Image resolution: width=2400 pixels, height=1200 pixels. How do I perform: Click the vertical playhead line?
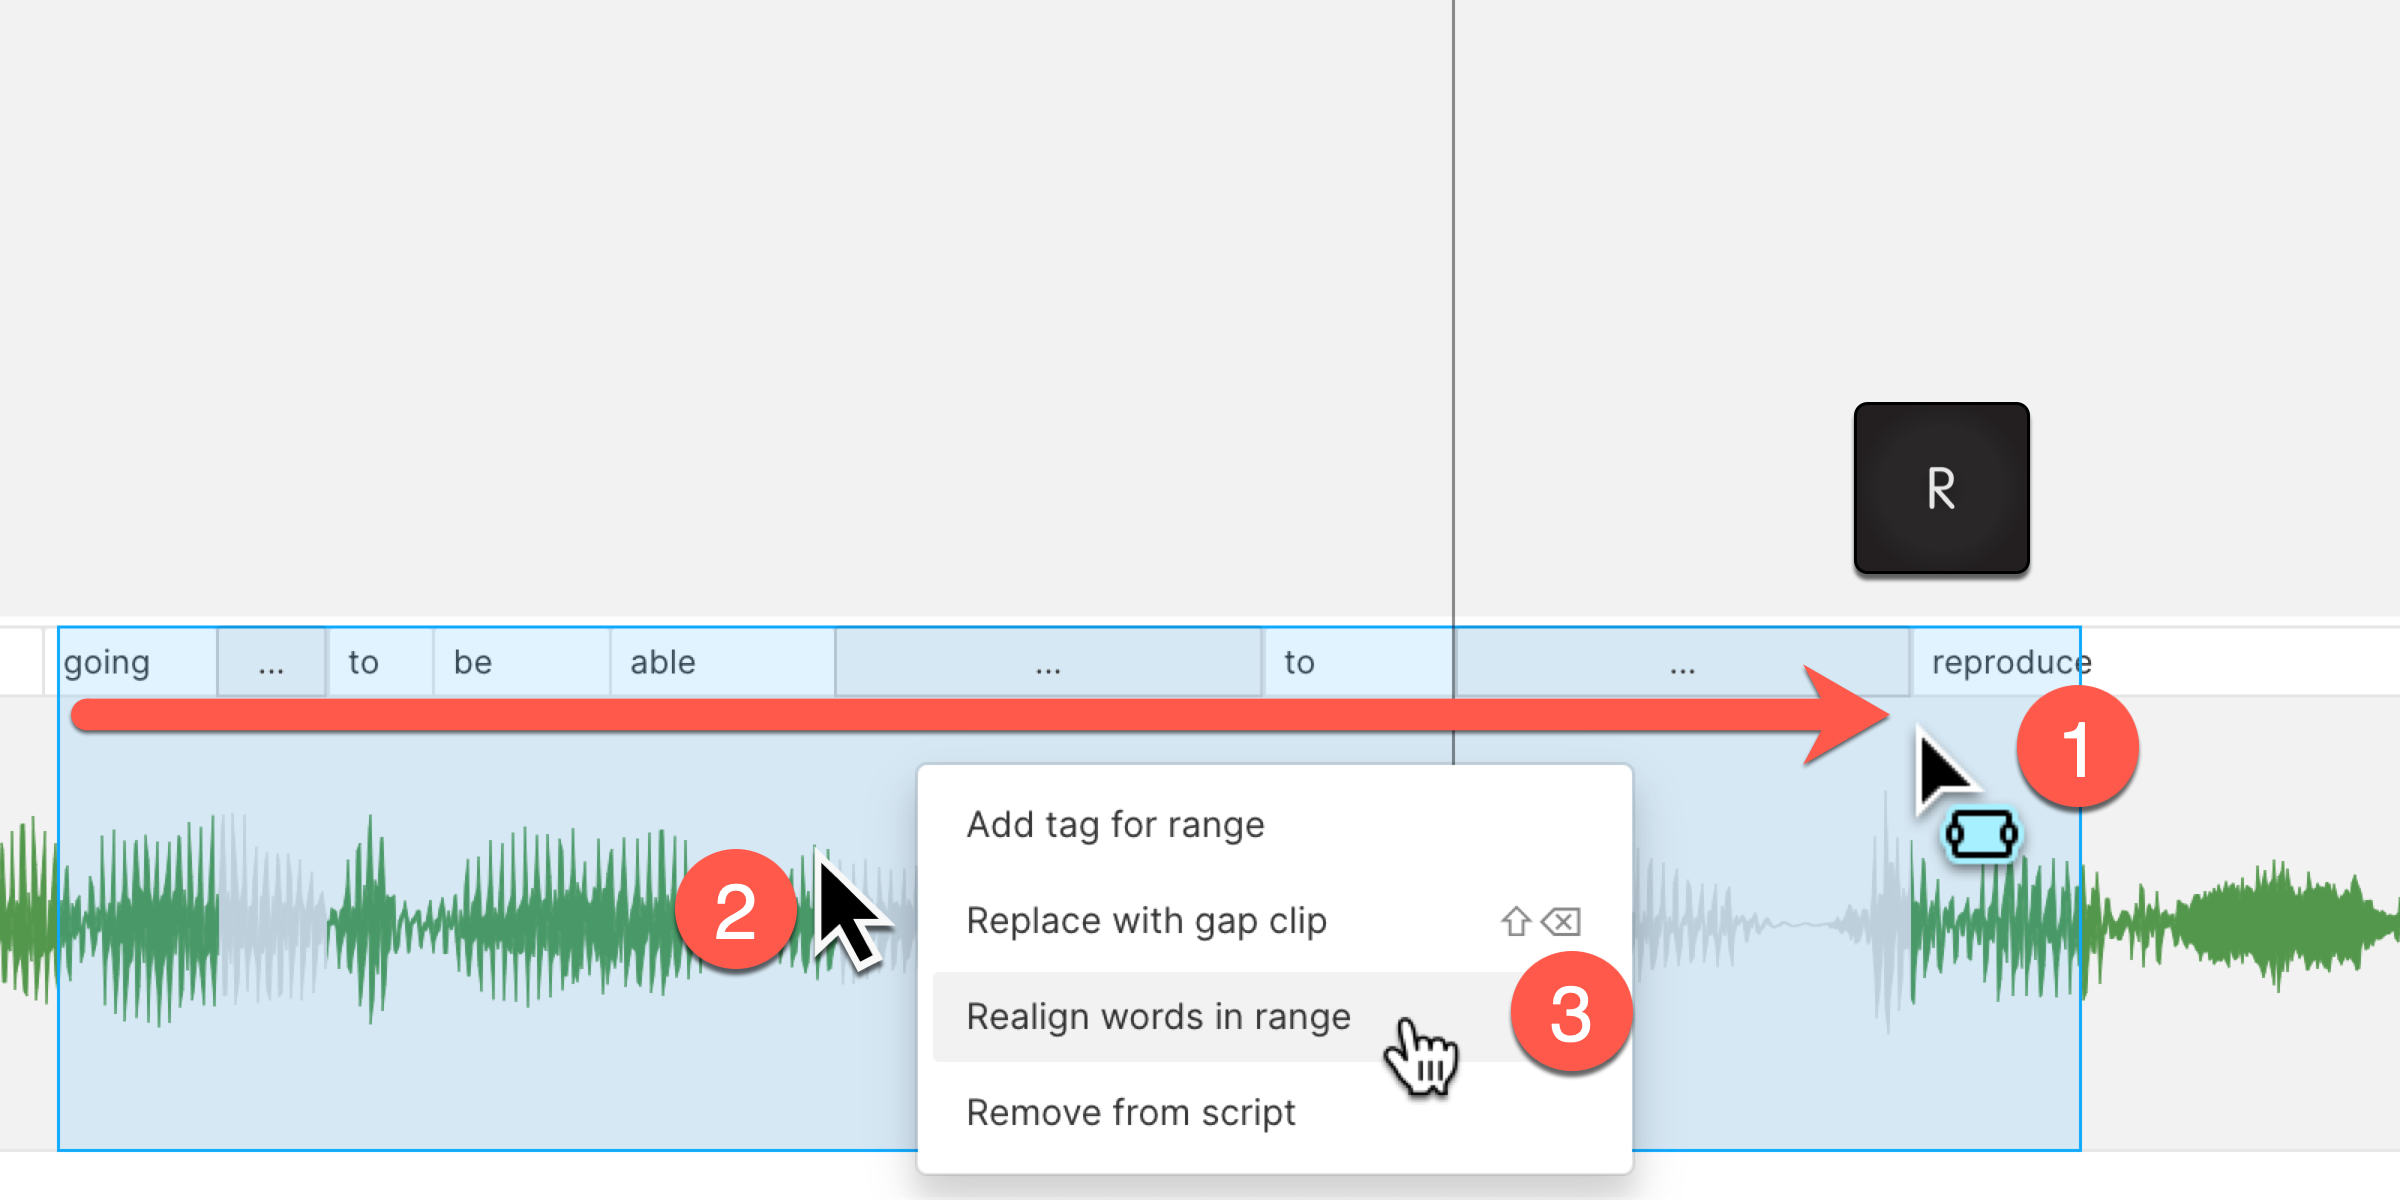[x=1453, y=300]
